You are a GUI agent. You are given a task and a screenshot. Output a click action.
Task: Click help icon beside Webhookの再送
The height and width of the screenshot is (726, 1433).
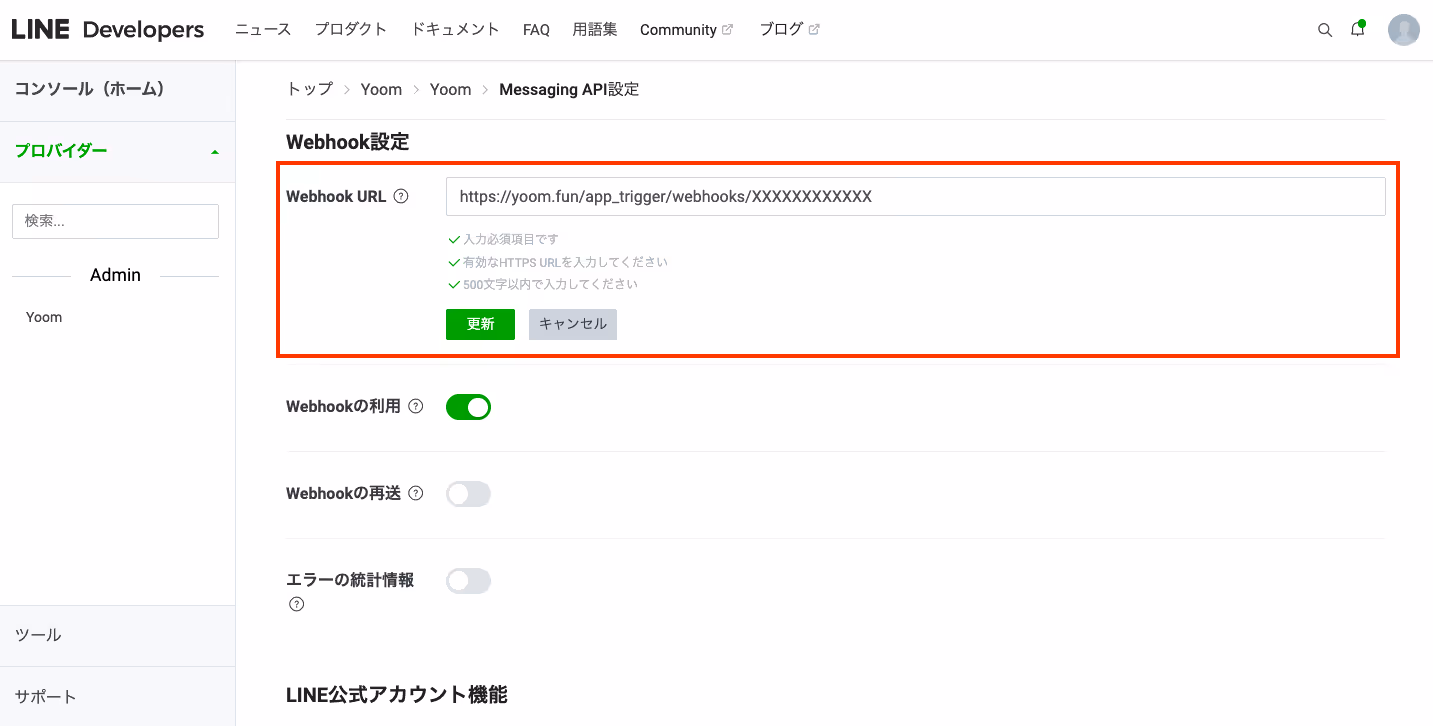point(416,493)
